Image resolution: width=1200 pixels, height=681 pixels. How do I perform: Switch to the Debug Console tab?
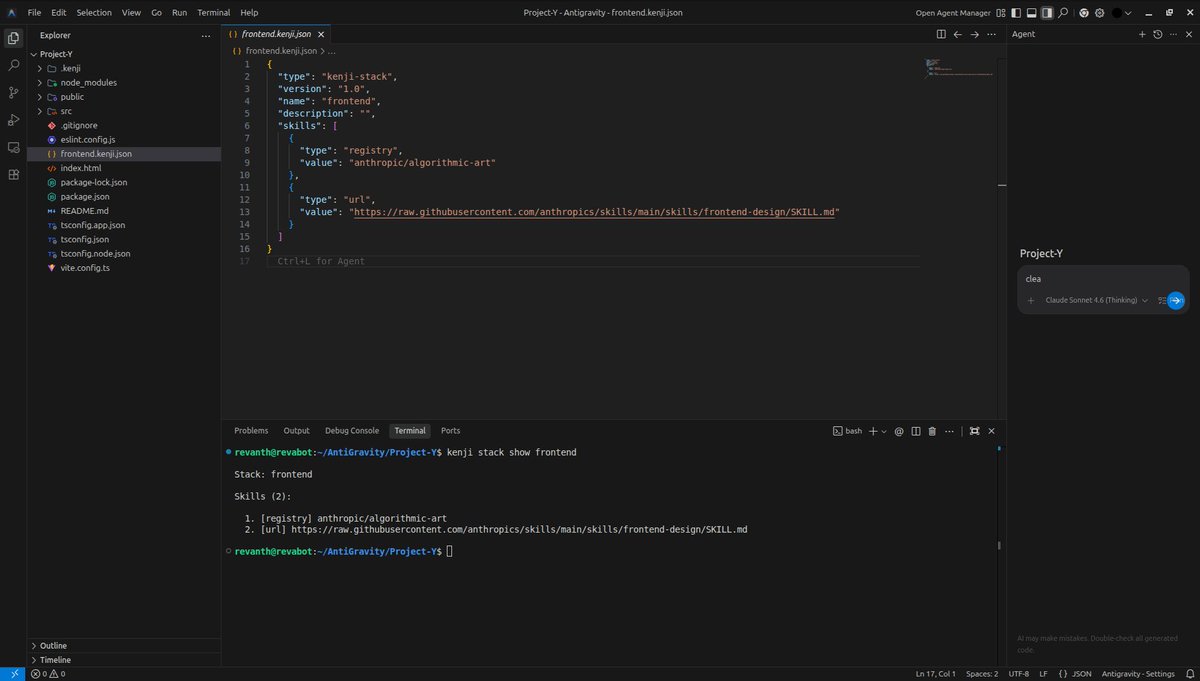[352, 431]
